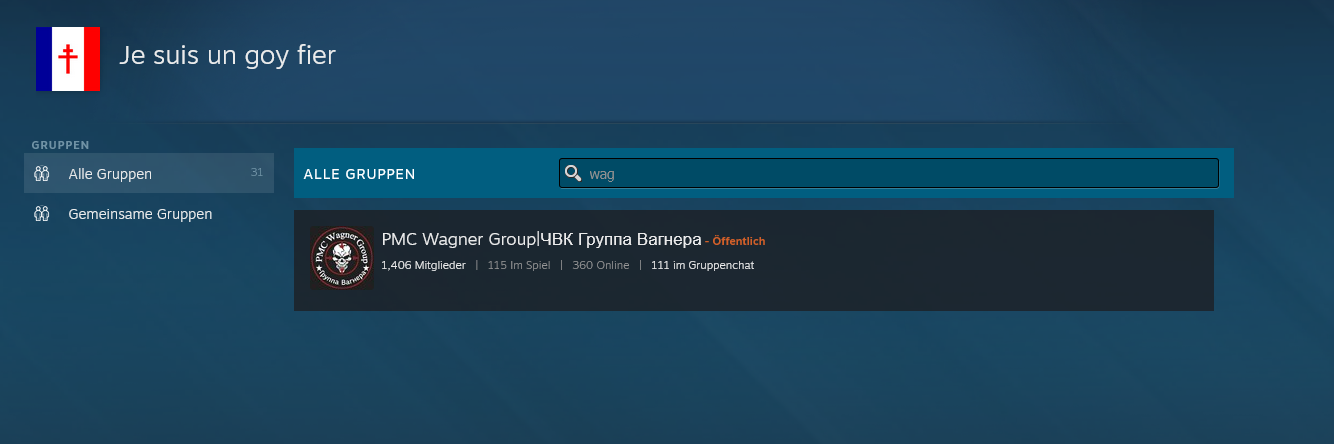
Task: Focus the group search field containing wag
Action: pos(900,174)
